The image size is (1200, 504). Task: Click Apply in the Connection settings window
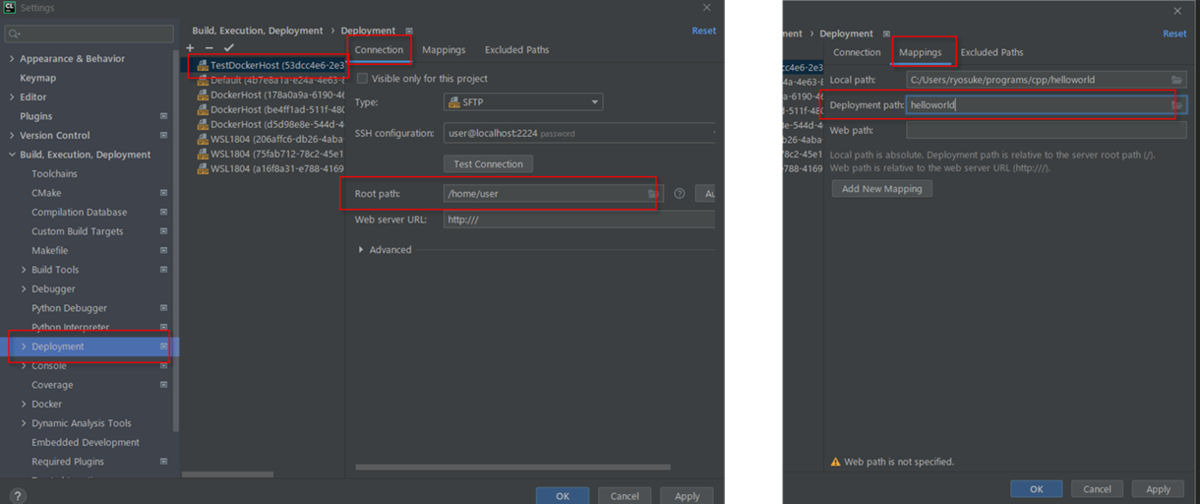point(687,496)
